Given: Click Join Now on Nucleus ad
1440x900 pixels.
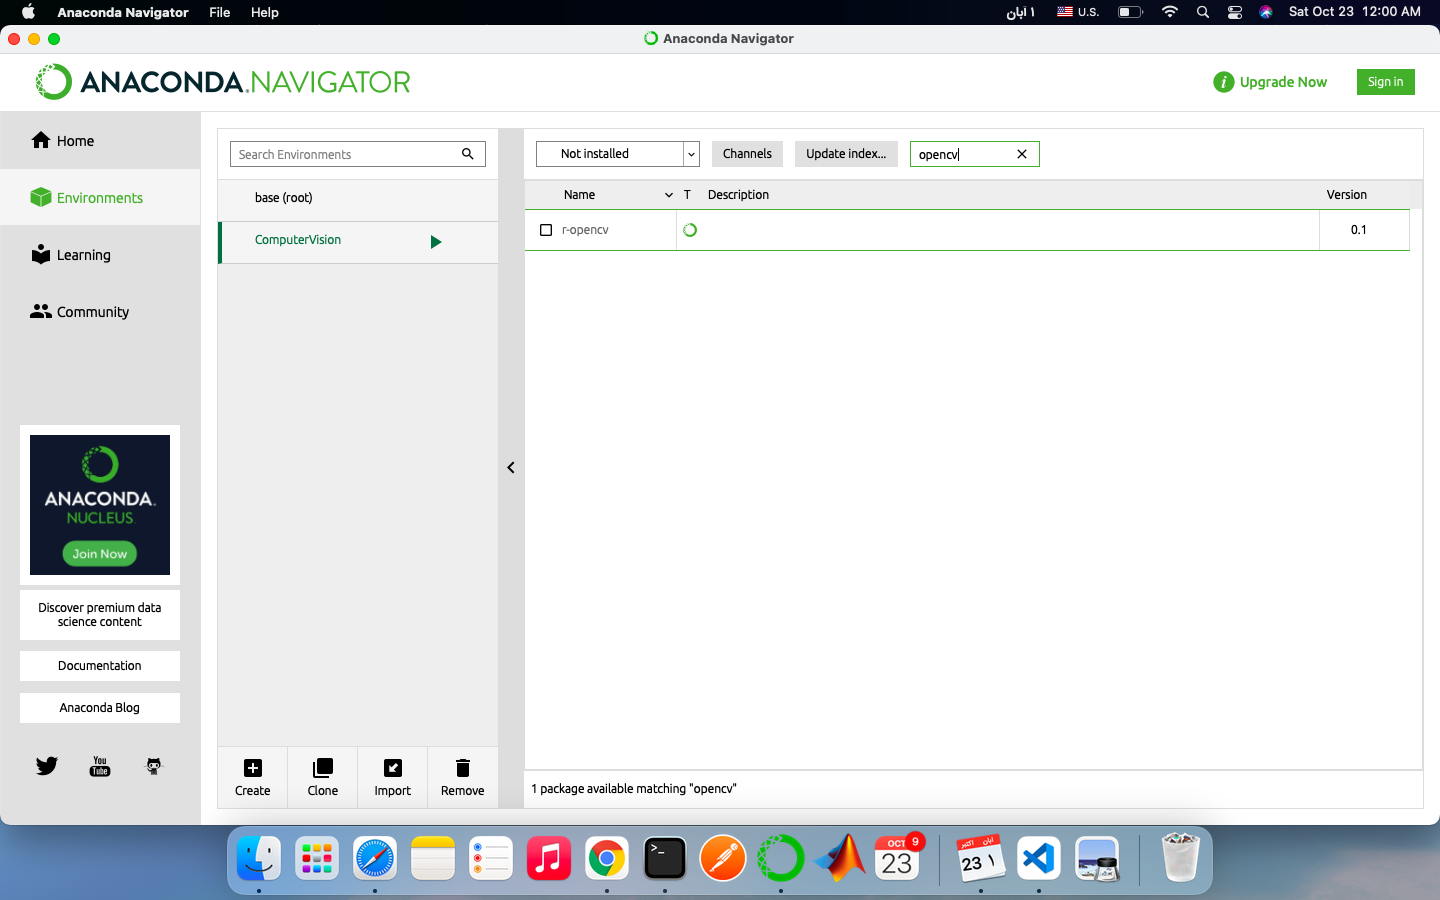Looking at the screenshot, I should click(100, 554).
